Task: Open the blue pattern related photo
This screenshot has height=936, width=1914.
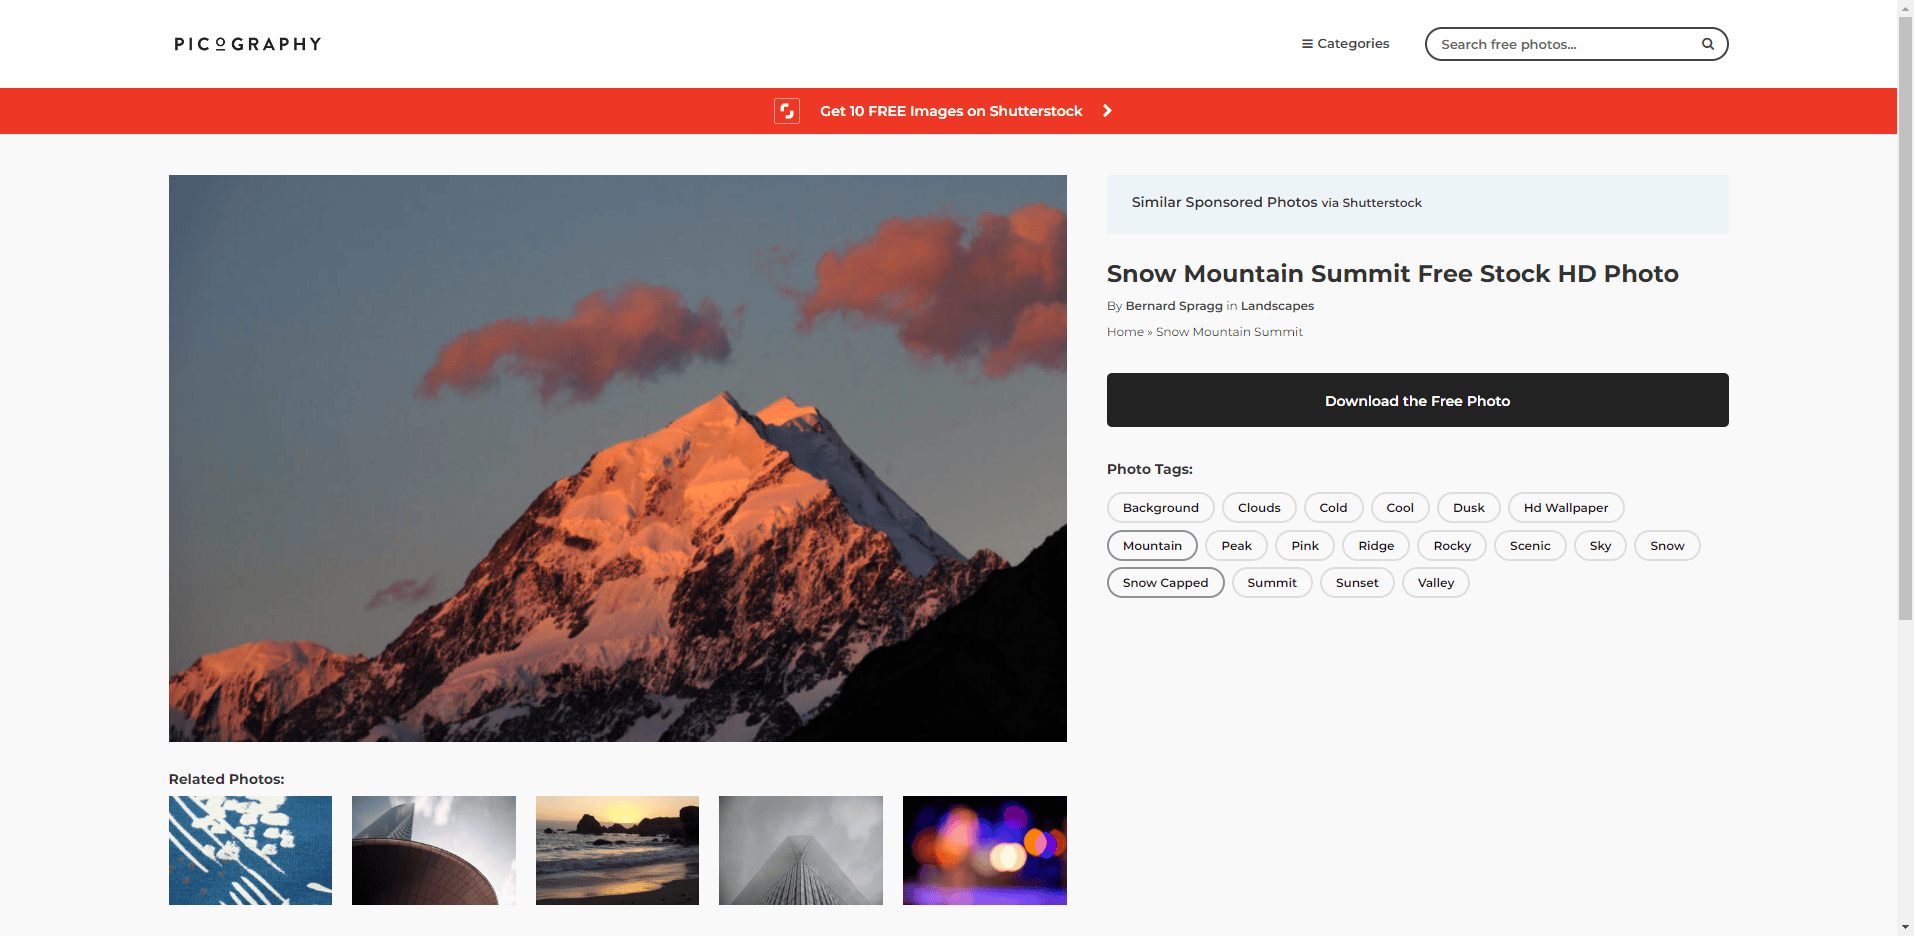Action: pyautogui.click(x=250, y=850)
